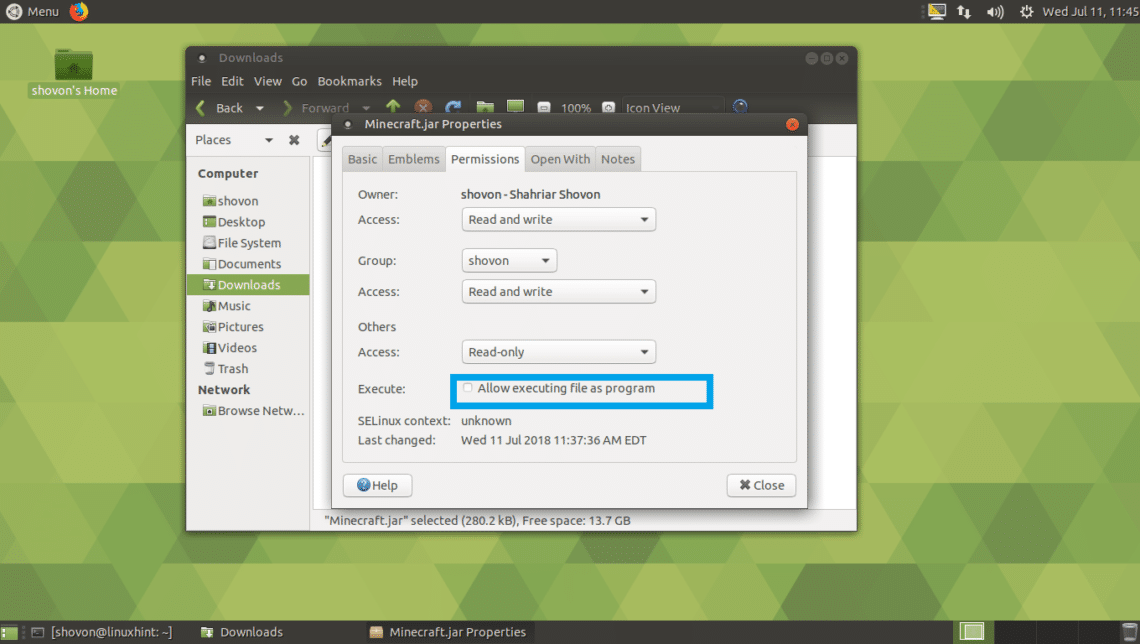Open the network connections indicator in the top panel
1140x644 pixels.
[x=964, y=12]
